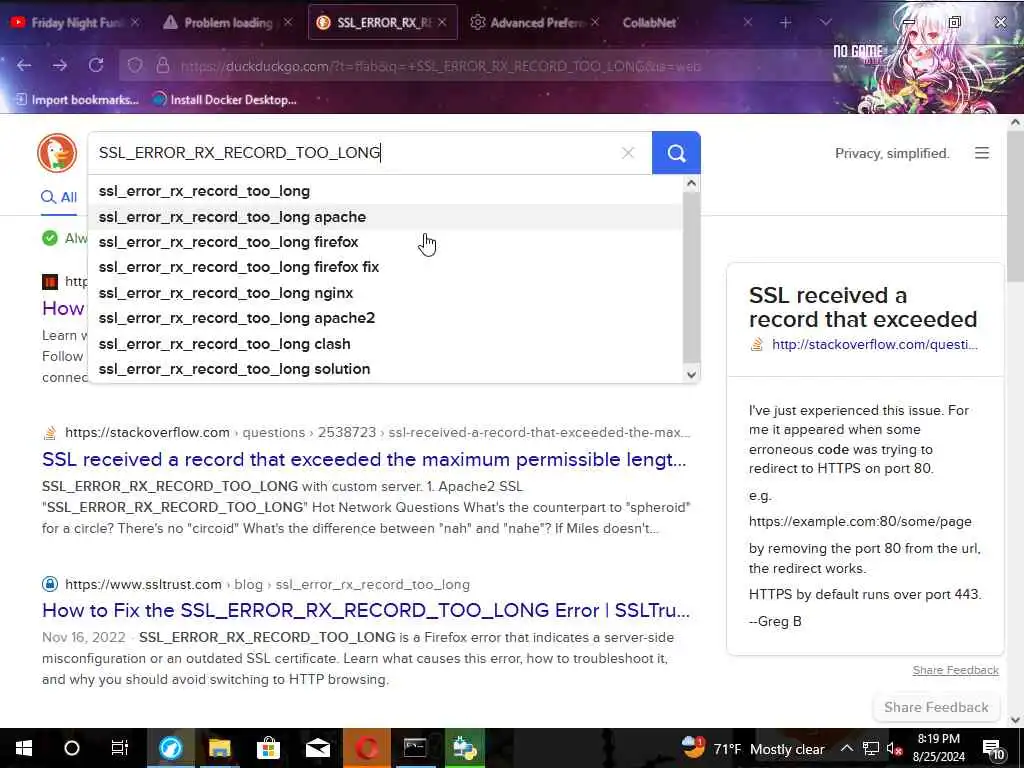This screenshot has width=1024, height=768.
Task: Choose suggestion ssl_error_rx_record_too_long
Action: [385, 191]
